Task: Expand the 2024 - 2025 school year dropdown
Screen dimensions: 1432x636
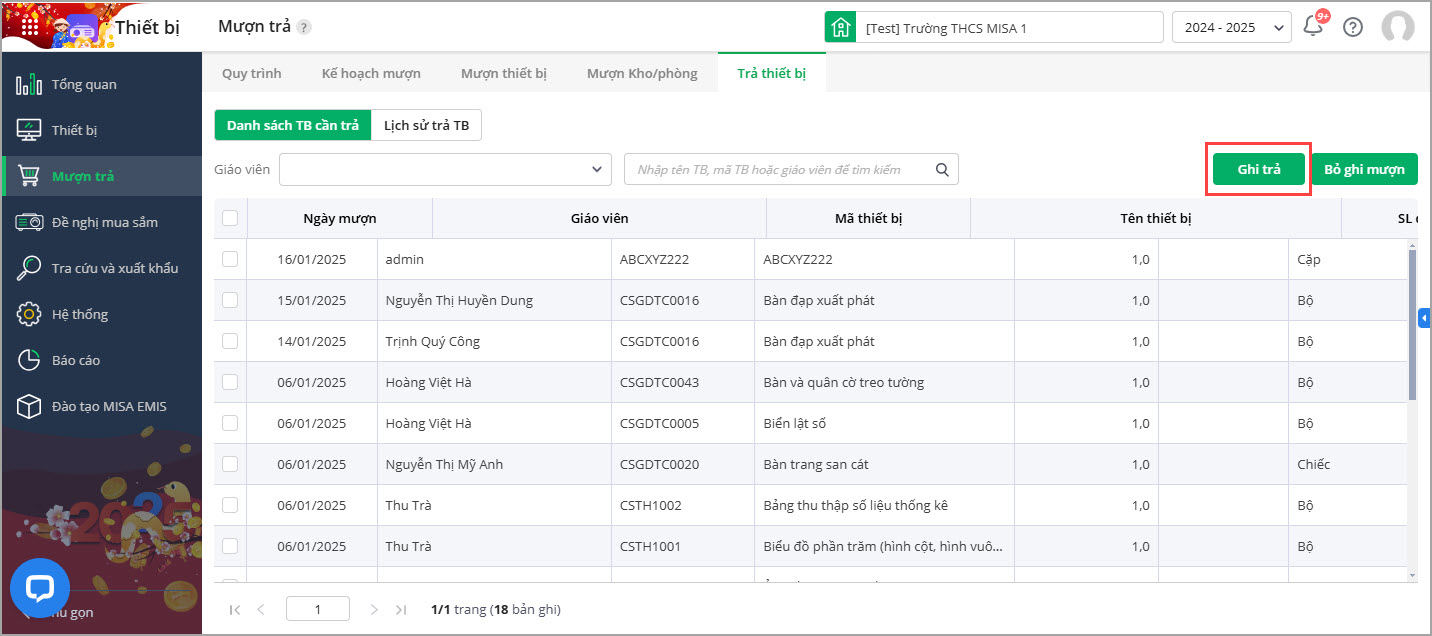Action: 1231,28
